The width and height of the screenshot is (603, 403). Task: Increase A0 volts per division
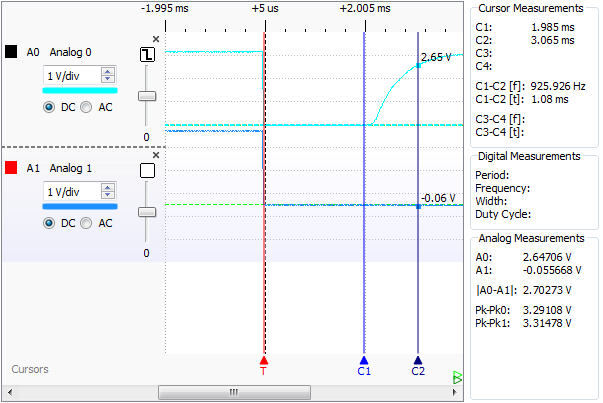pos(108,72)
